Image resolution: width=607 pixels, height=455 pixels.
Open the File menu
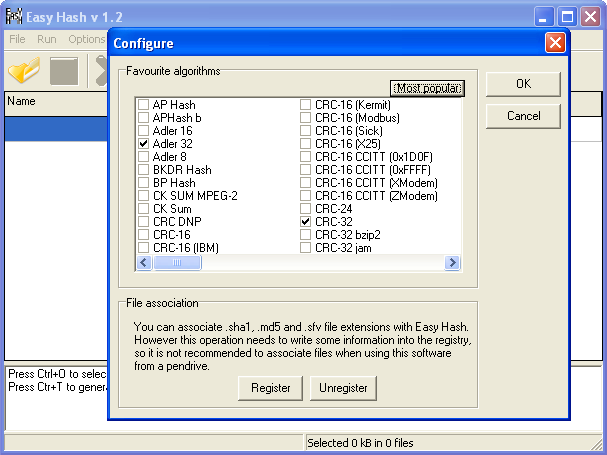(x=17, y=39)
